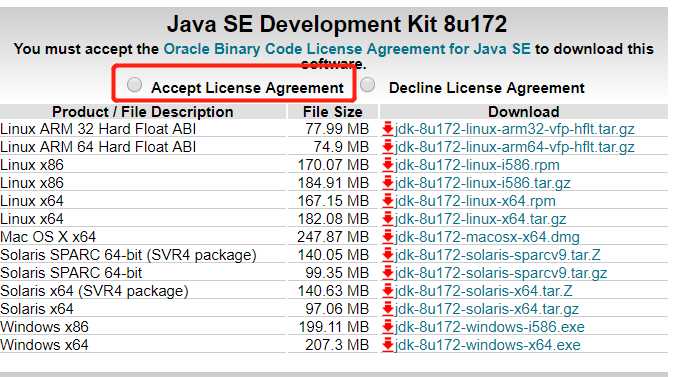Download jdk-8u172-linux-i586.rpm
The image size is (689, 377).
click(x=477, y=165)
